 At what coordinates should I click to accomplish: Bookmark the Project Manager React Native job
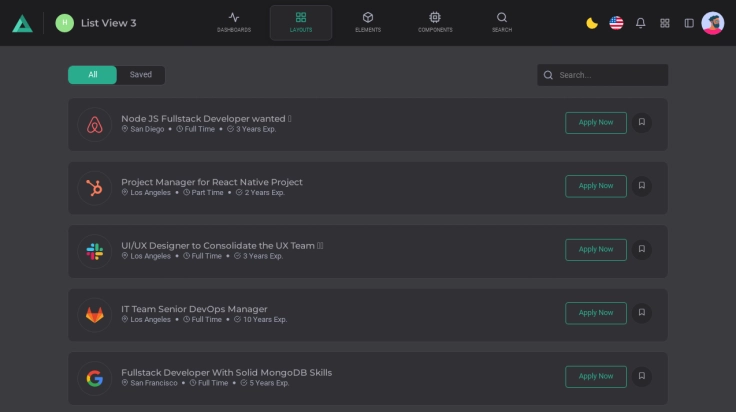point(642,186)
